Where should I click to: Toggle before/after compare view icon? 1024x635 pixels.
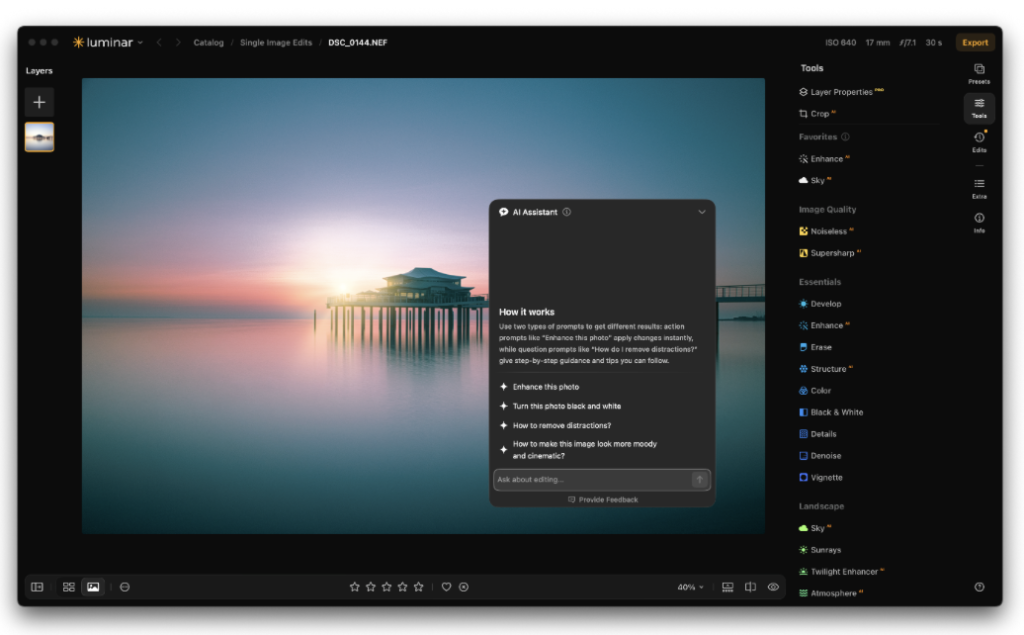point(750,587)
